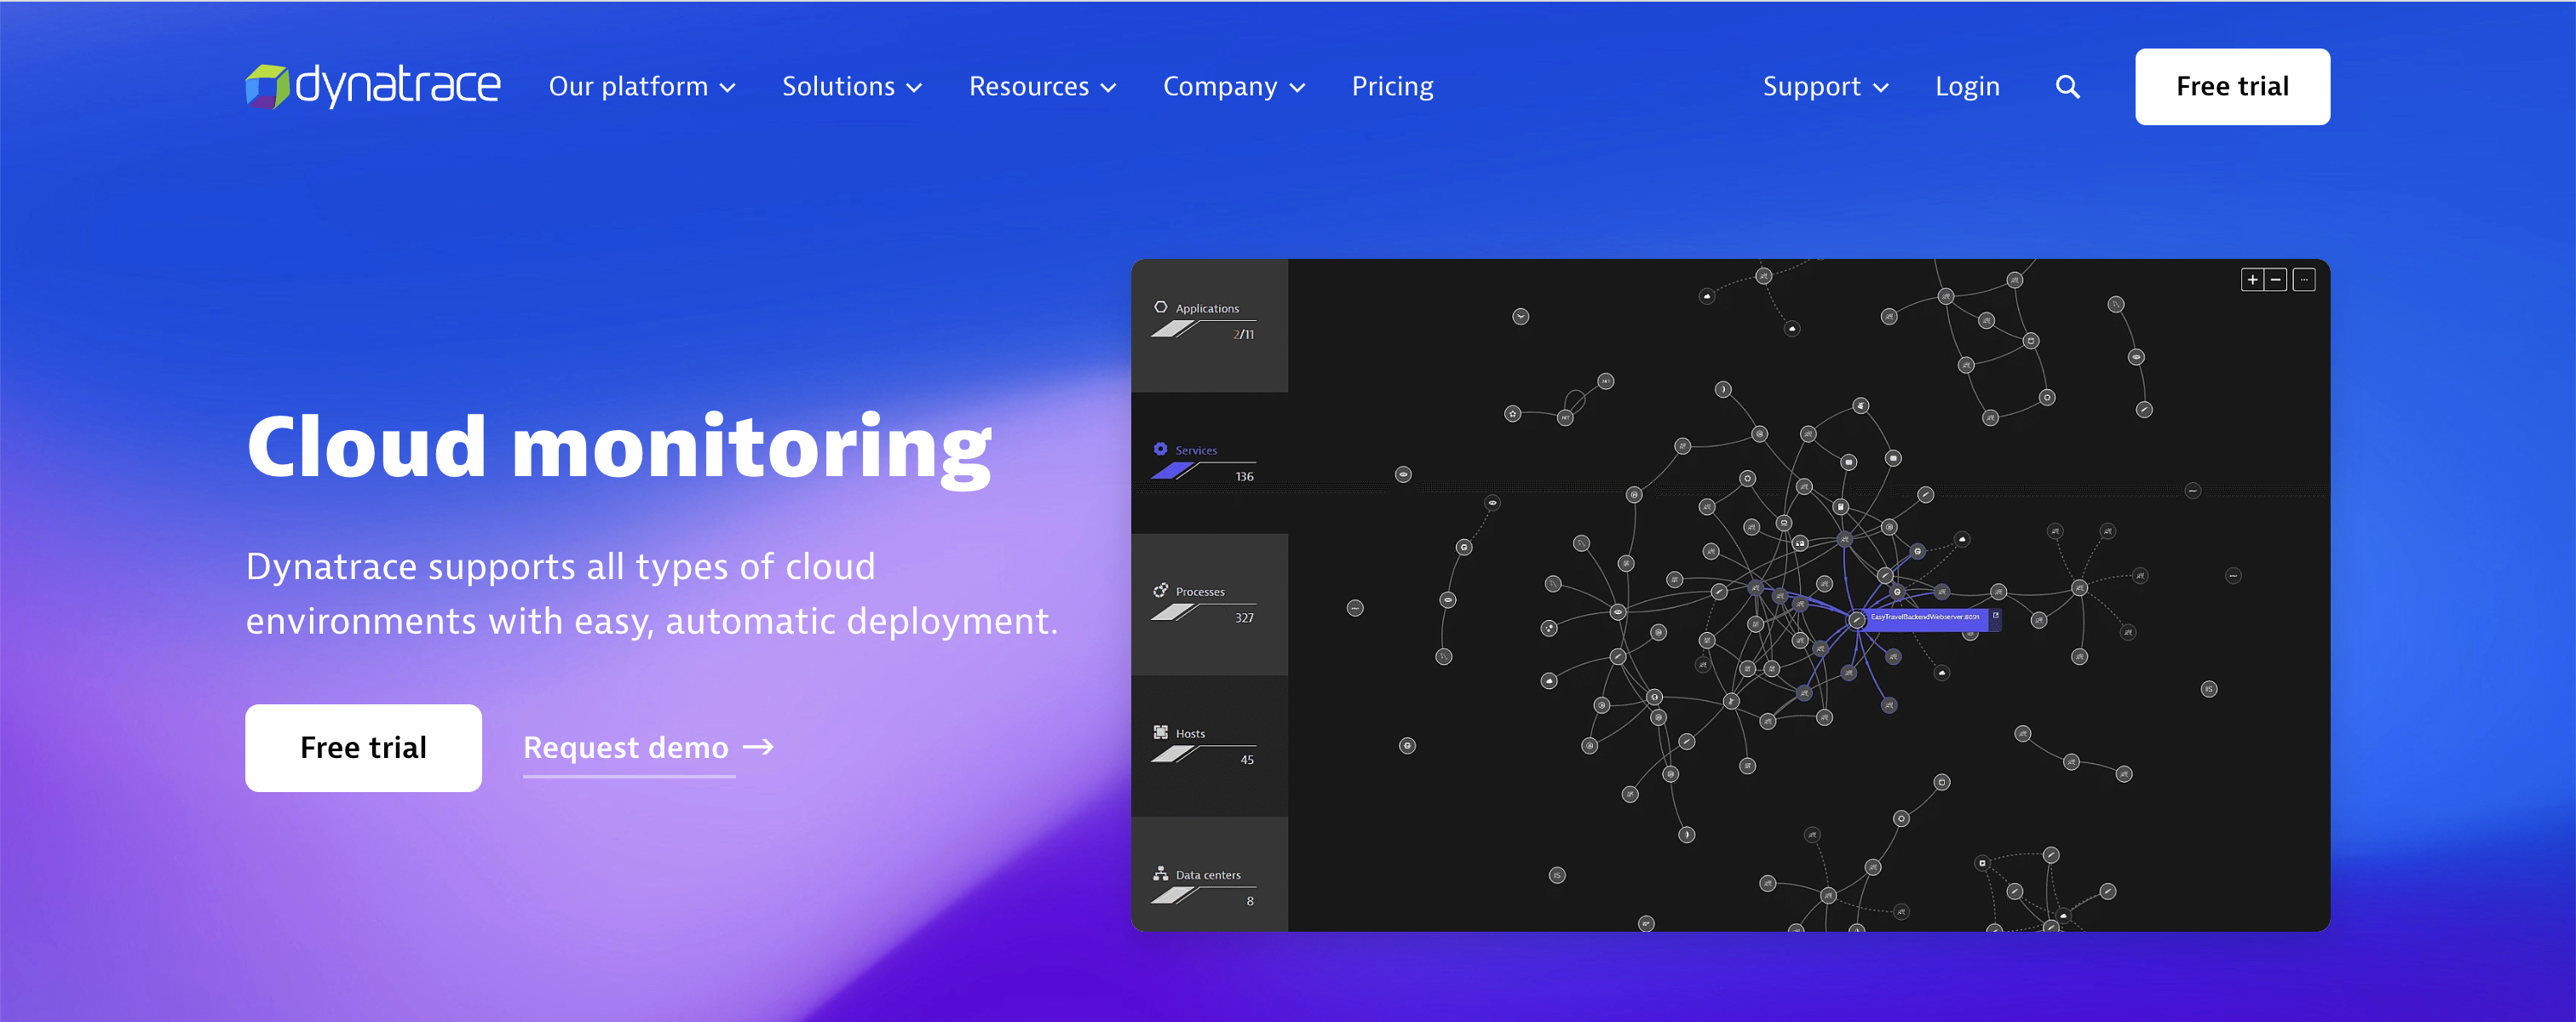Go to Login
Screen dimensions: 2576x1022
click(1967, 87)
